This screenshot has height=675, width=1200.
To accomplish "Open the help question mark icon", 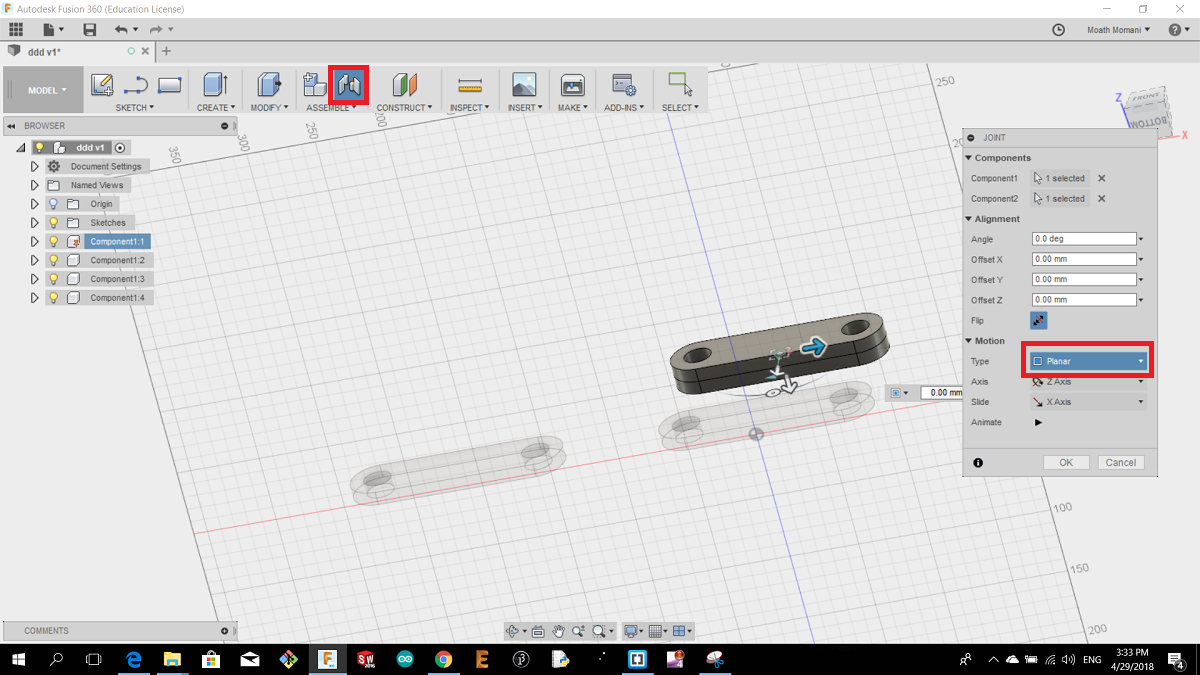I will click(1175, 30).
